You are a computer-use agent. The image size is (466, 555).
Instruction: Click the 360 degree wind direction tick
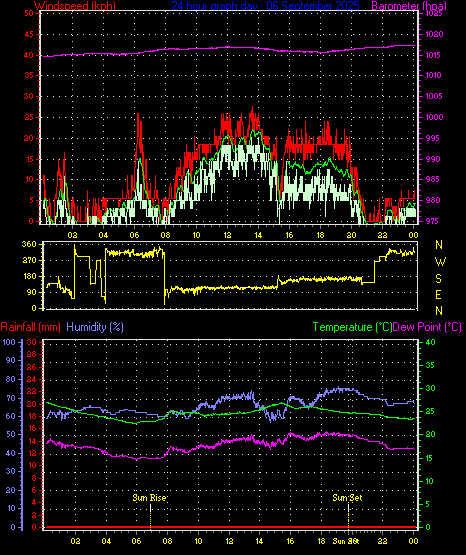coord(29,244)
